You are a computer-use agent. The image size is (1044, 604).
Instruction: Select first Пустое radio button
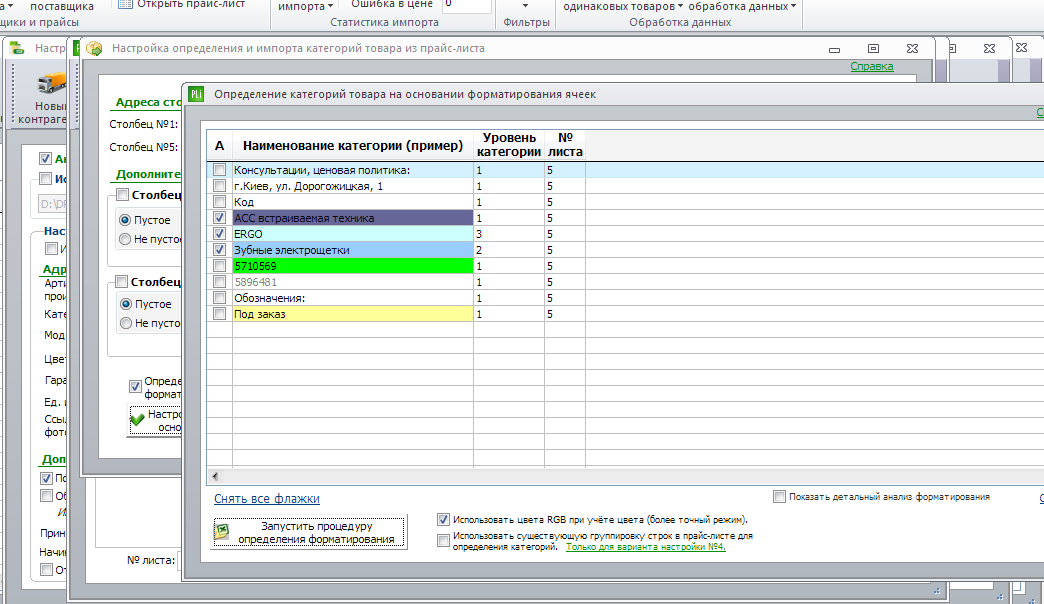point(125,220)
